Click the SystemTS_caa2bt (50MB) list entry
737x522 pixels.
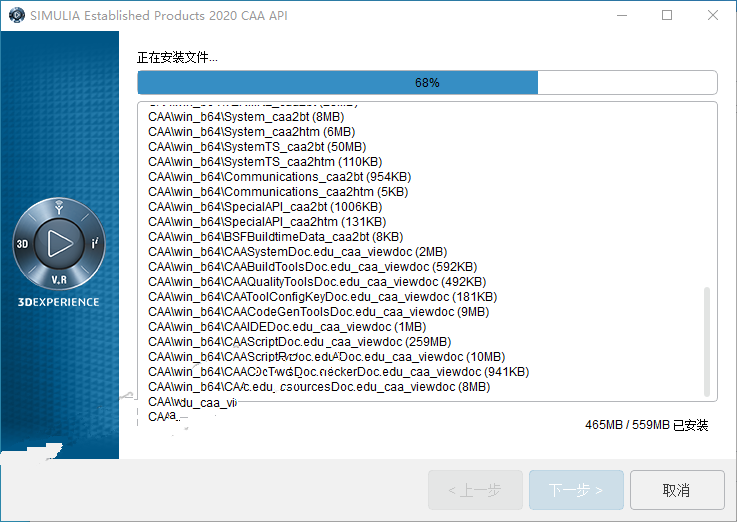[x=257, y=147]
